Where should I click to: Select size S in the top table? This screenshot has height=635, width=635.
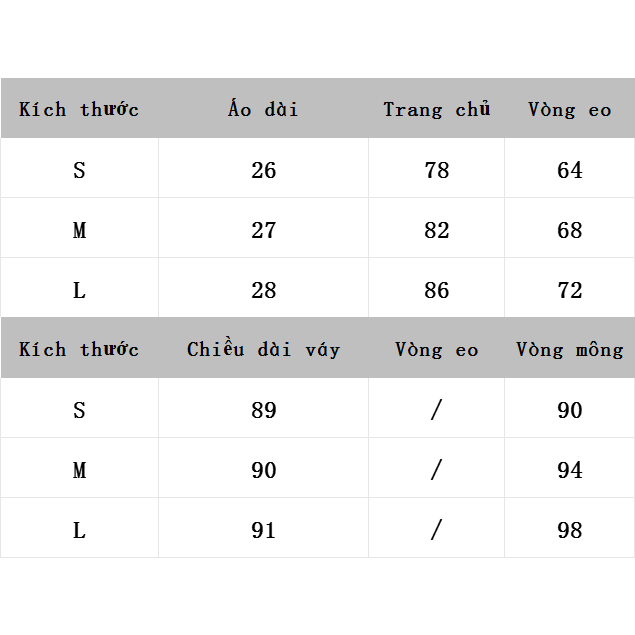click(79, 170)
